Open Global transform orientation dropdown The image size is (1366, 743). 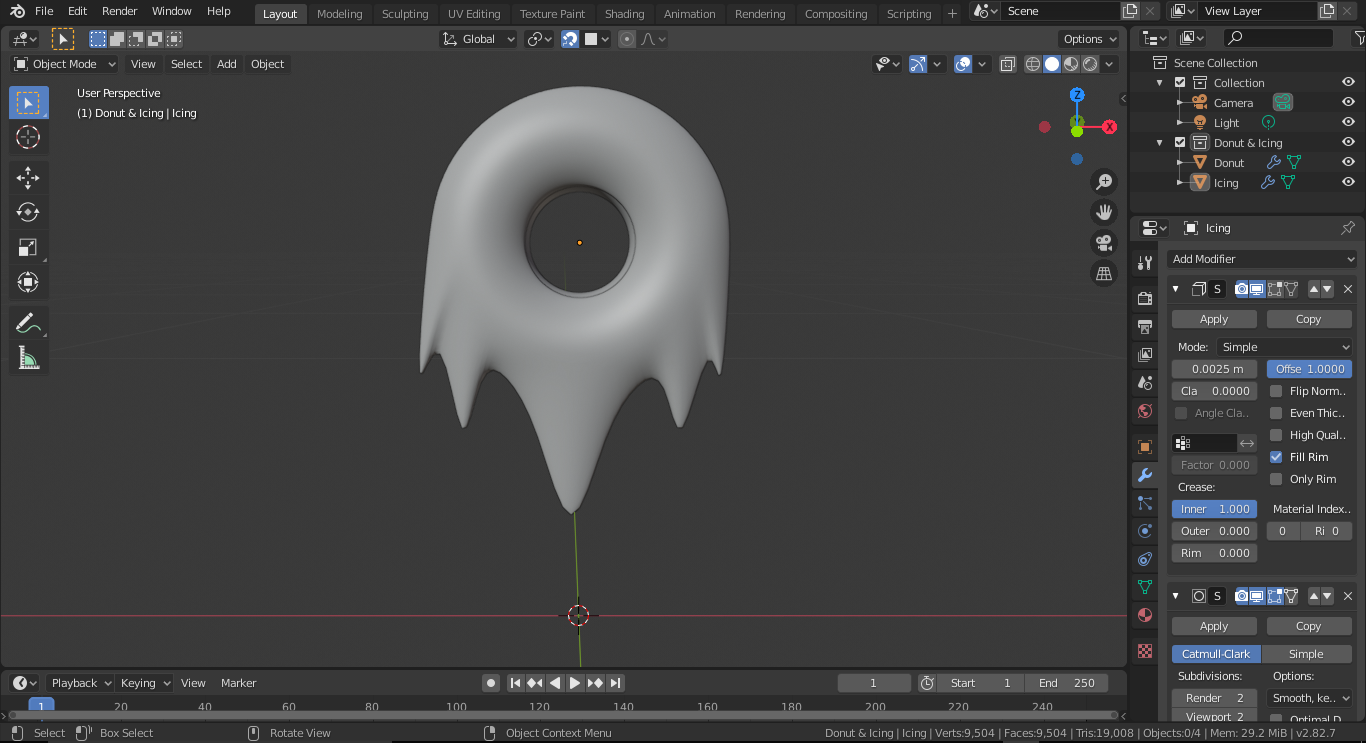coord(479,39)
